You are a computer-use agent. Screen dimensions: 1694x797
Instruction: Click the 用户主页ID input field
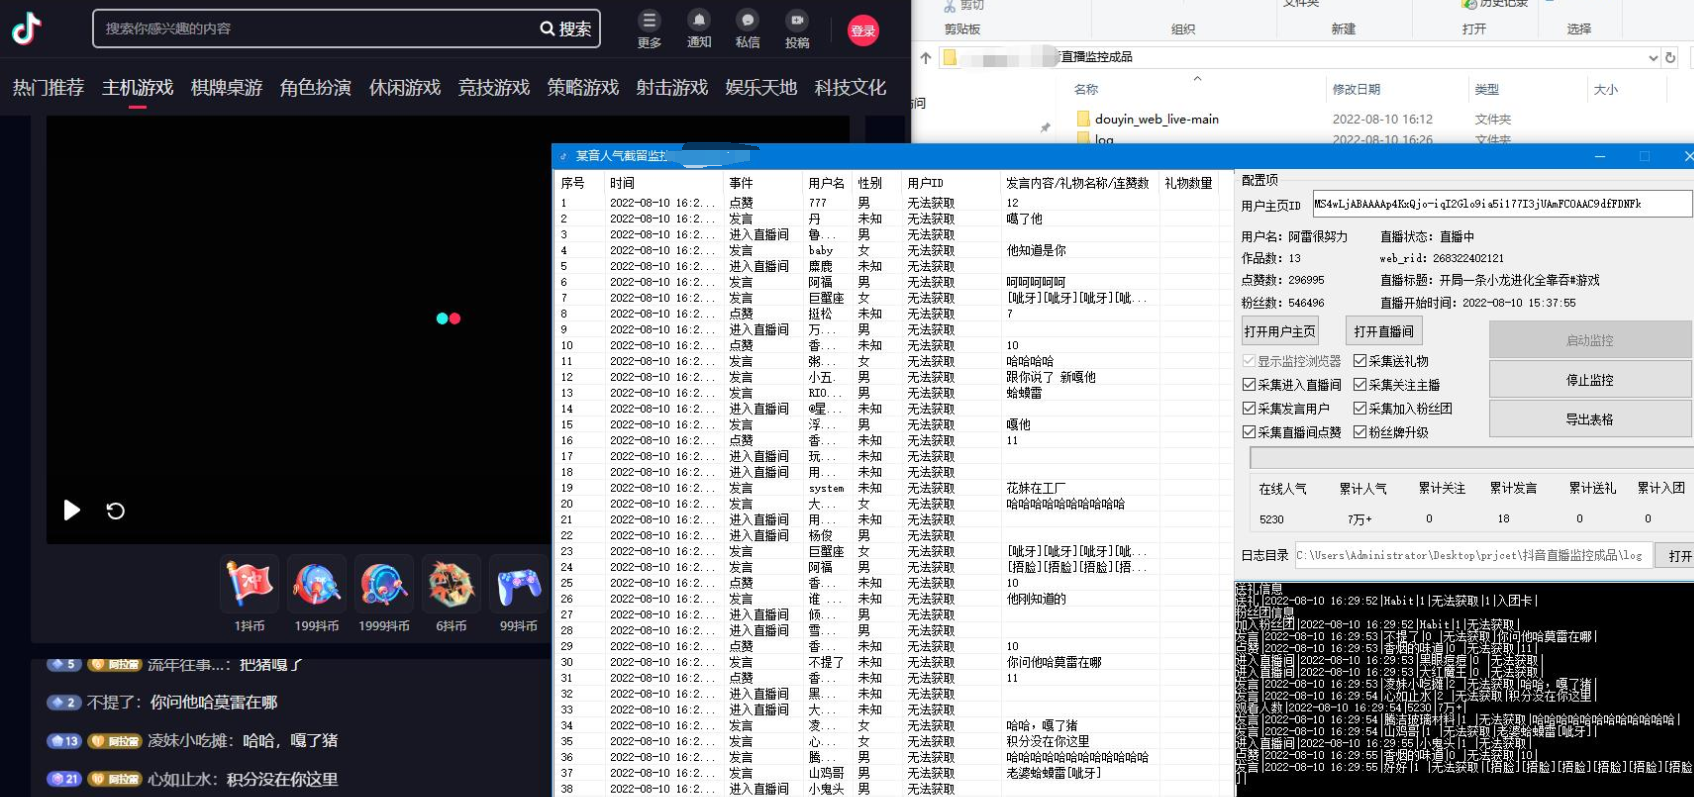pyautogui.click(x=1500, y=204)
